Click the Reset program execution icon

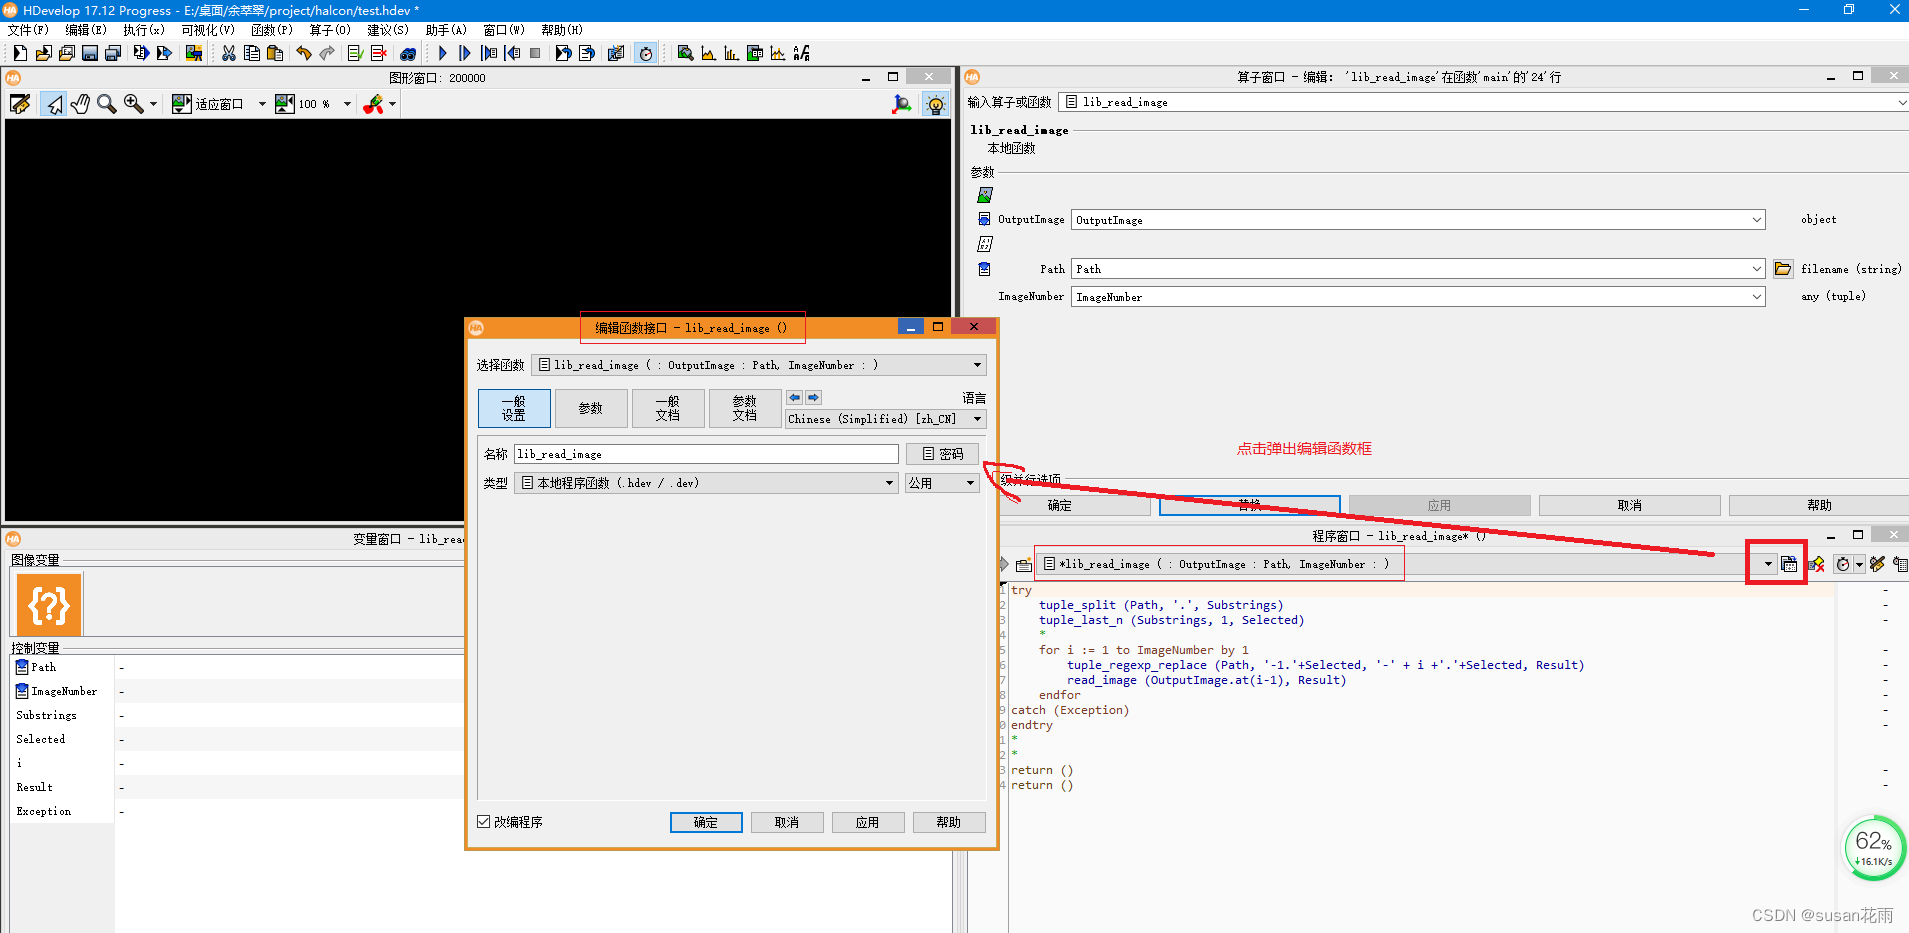pos(564,53)
